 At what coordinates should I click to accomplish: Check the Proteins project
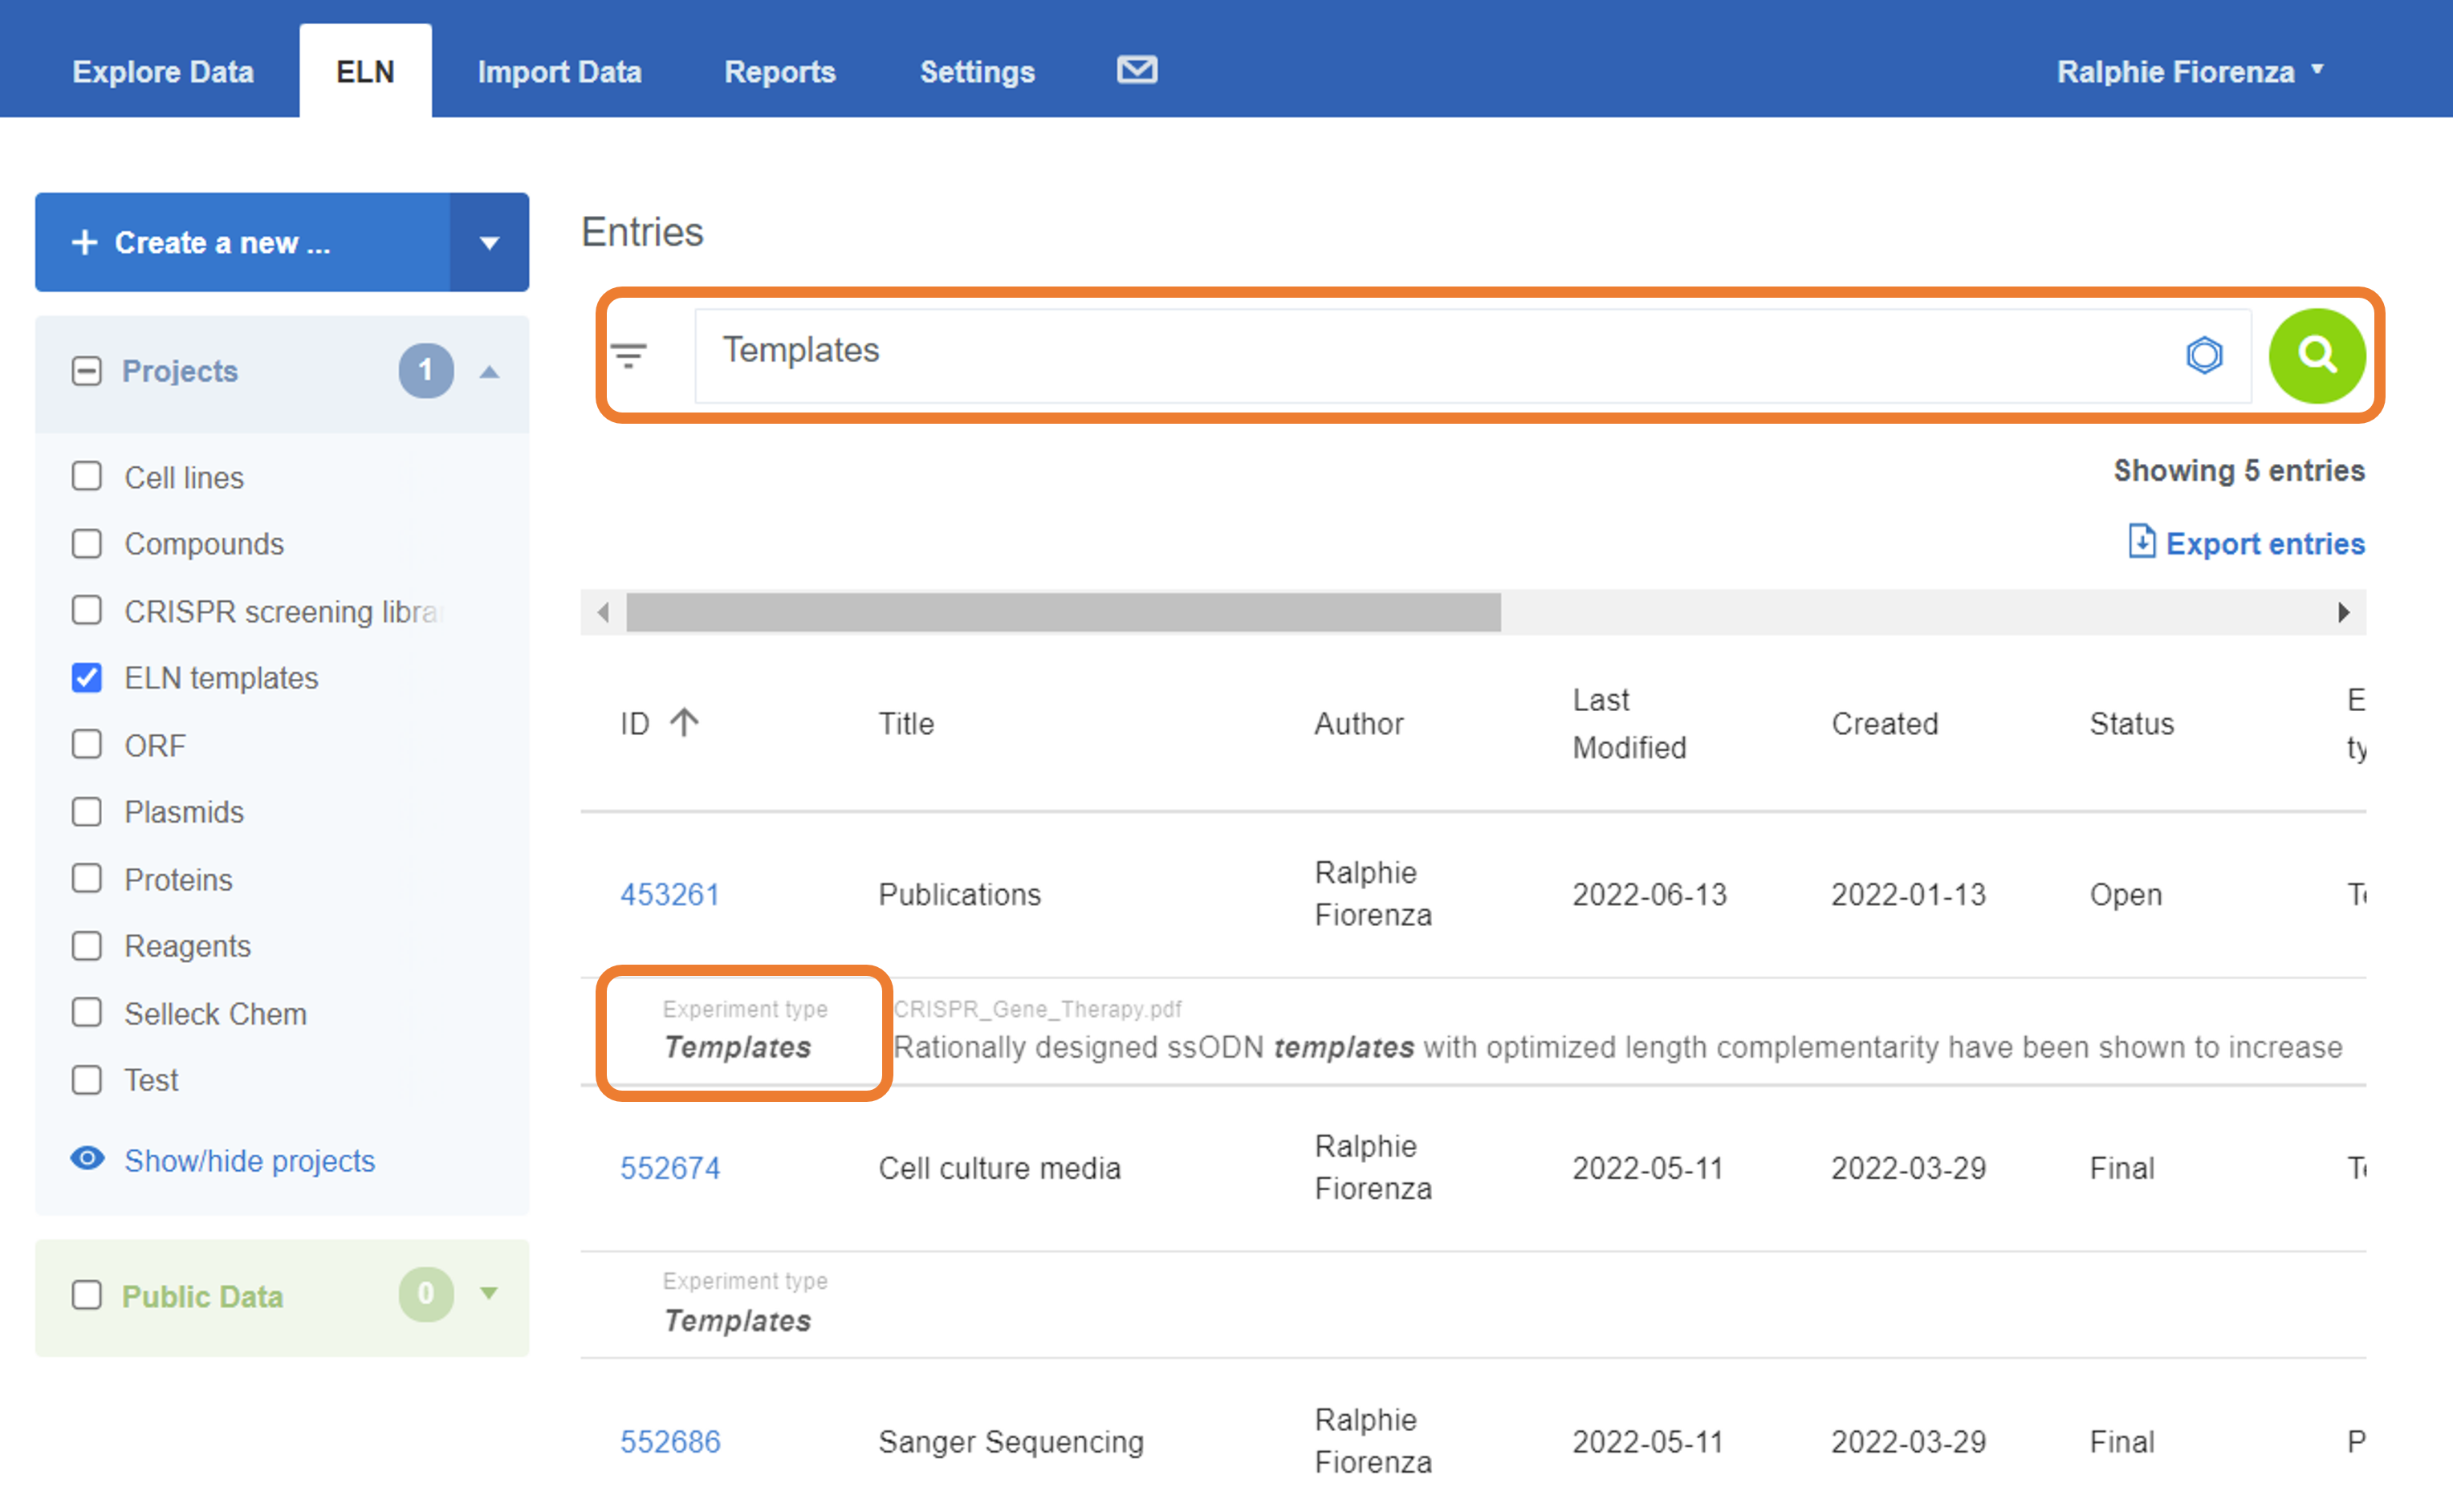click(x=87, y=878)
